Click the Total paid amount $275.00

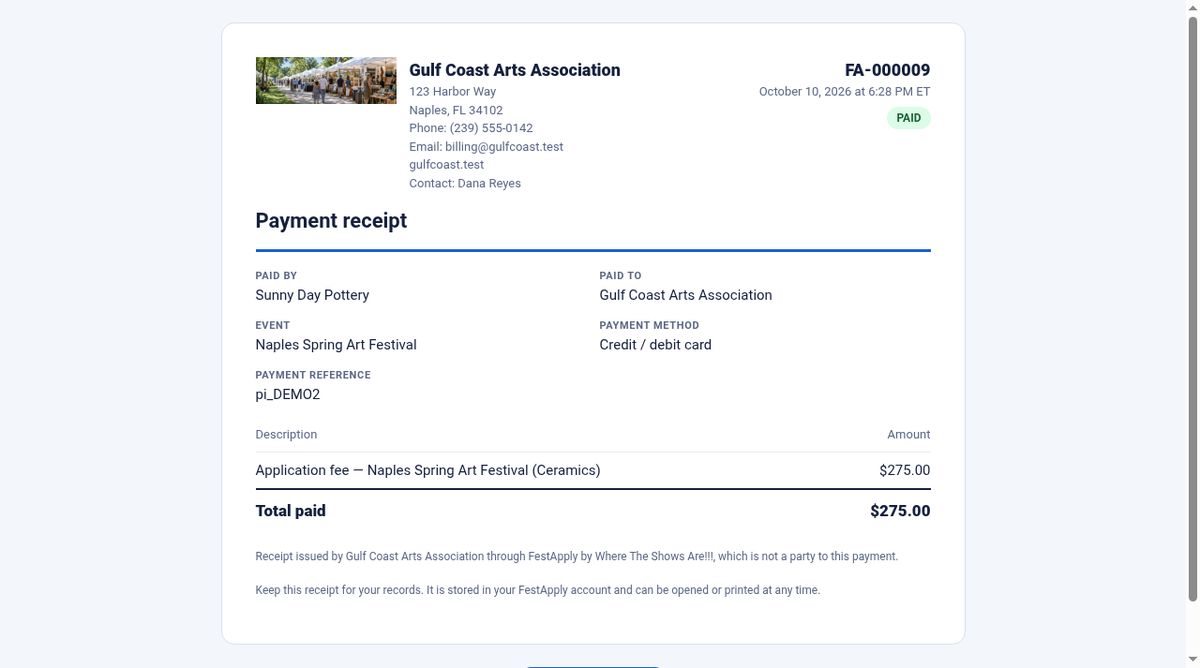pos(900,511)
